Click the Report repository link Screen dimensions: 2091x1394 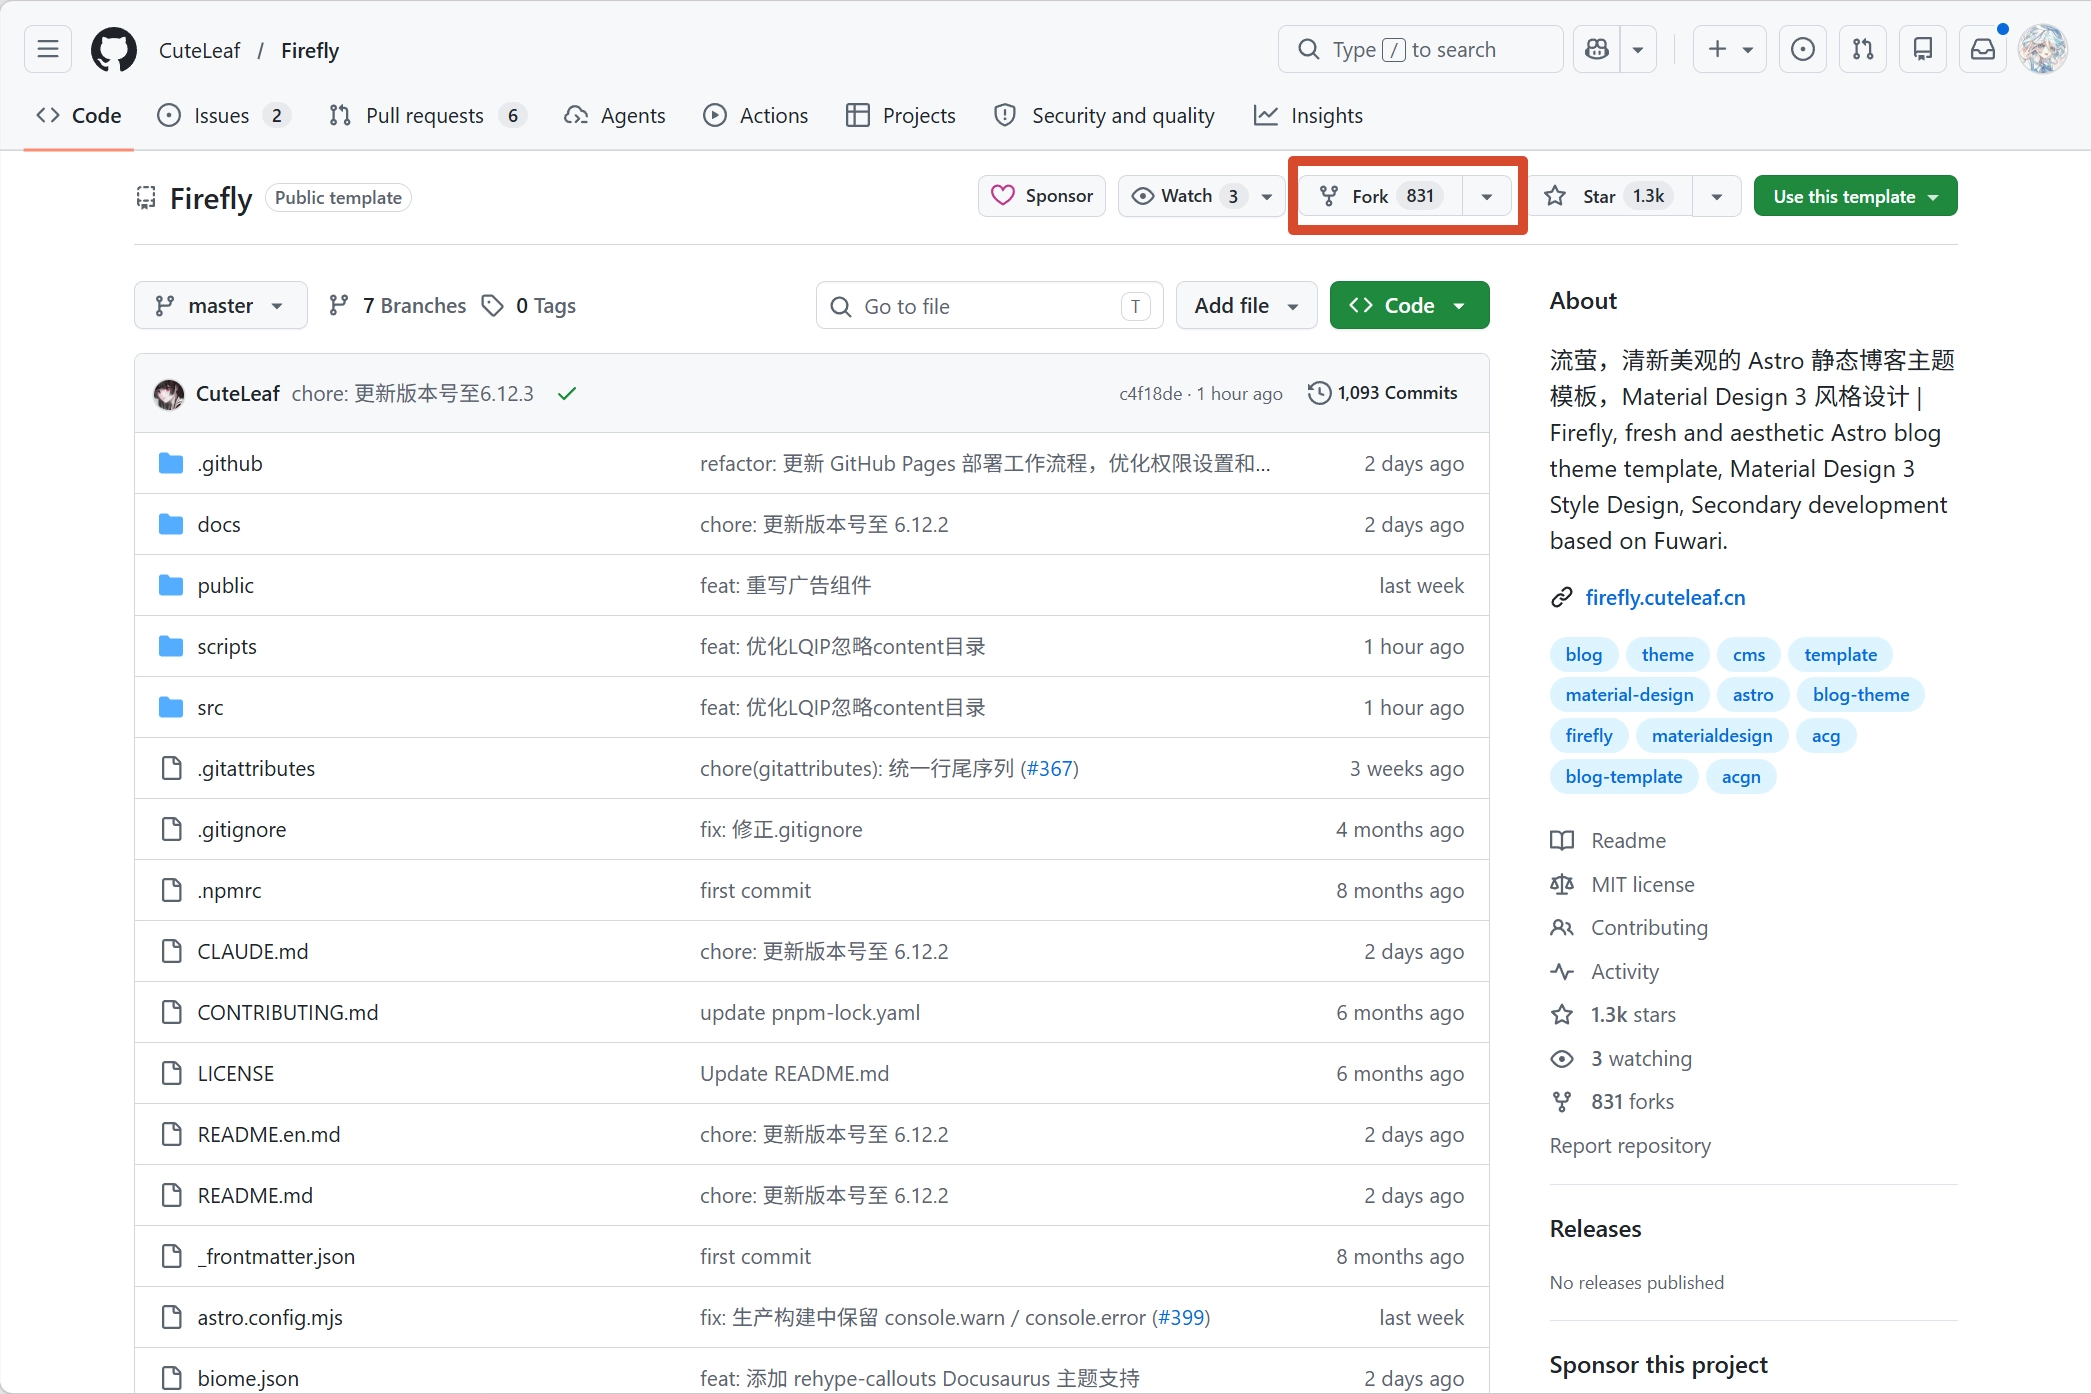(1630, 1146)
